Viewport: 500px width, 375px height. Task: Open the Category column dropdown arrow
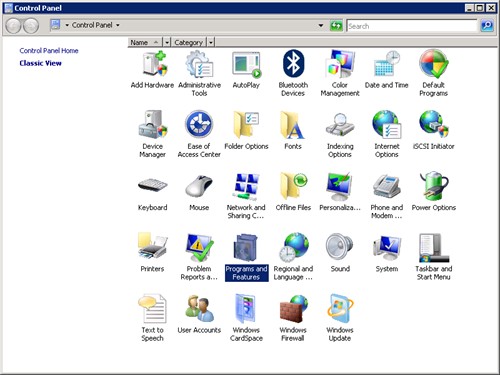[211, 42]
